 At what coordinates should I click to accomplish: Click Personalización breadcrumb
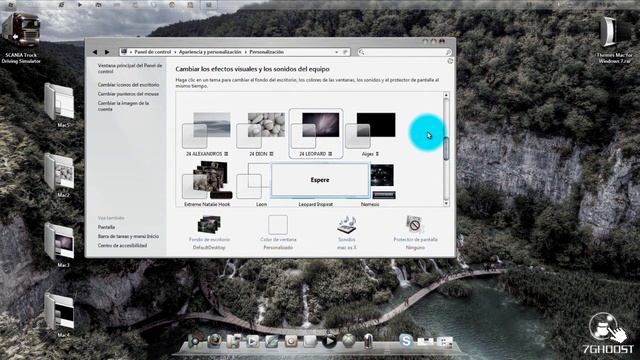tap(266, 52)
